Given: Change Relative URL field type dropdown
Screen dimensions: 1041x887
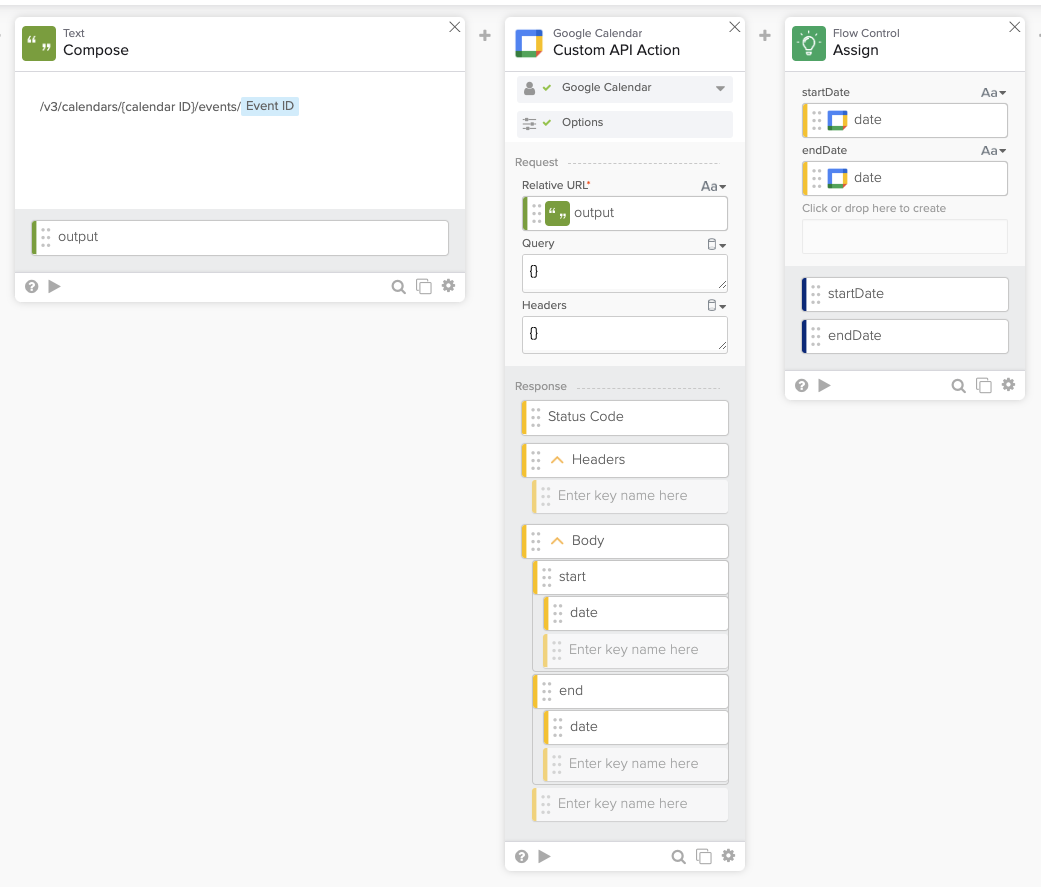Looking at the screenshot, I should click(x=713, y=186).
